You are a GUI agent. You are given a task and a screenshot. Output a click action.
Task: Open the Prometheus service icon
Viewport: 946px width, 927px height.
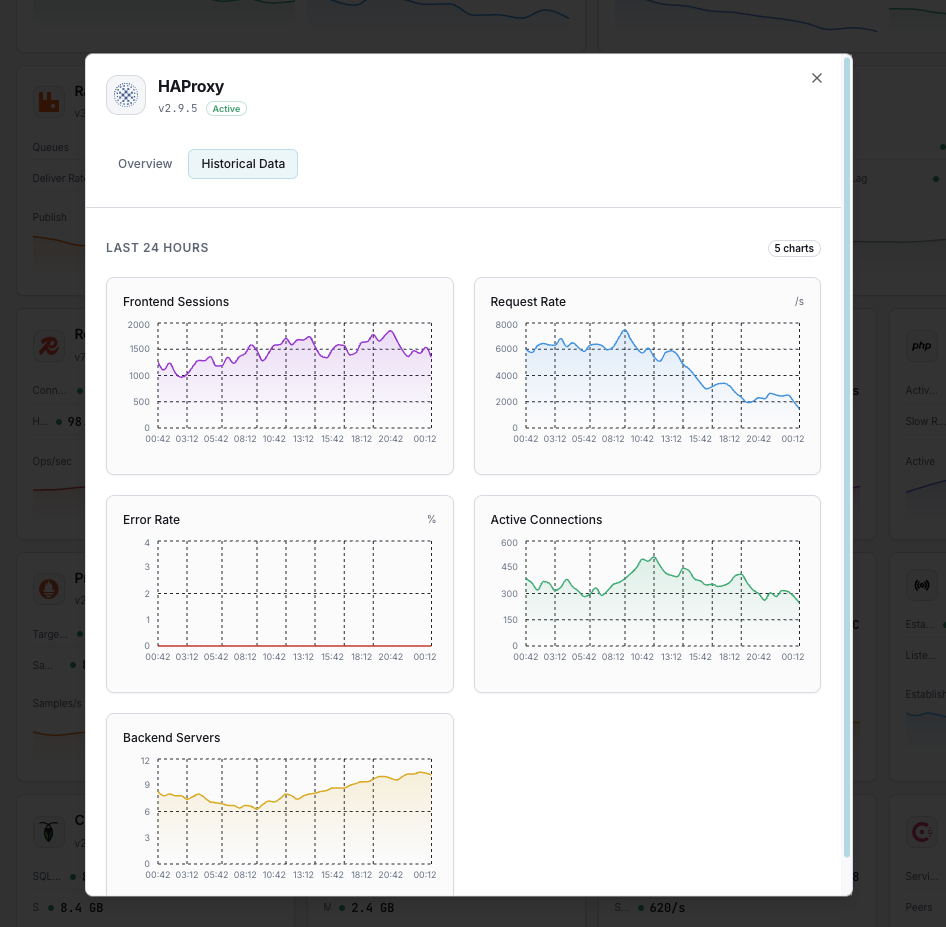(x=49, y=588)
